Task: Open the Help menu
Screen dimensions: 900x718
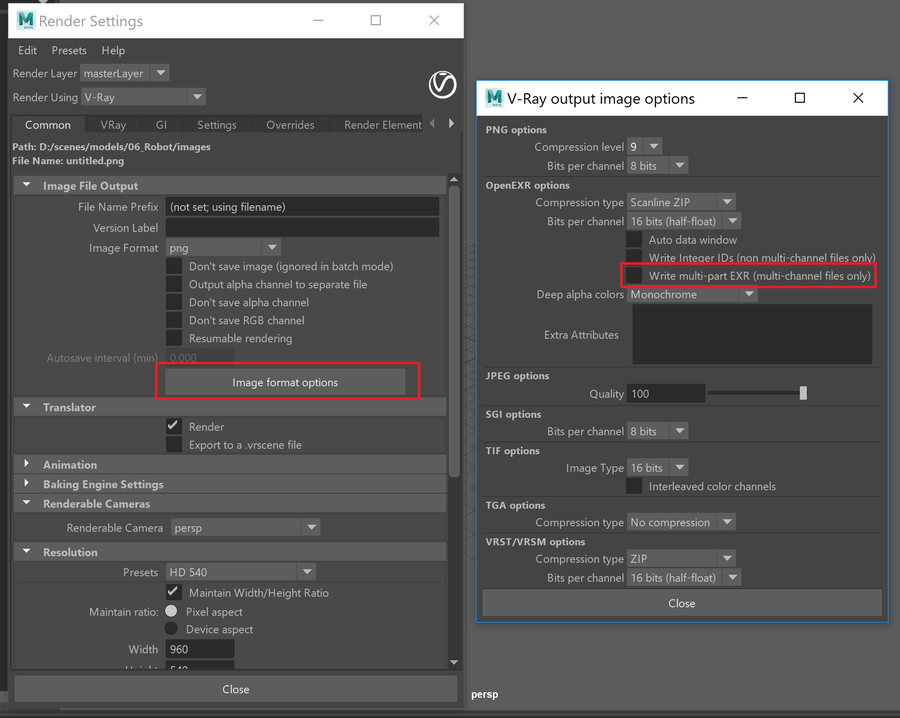Action: click(x=113, y=51)
